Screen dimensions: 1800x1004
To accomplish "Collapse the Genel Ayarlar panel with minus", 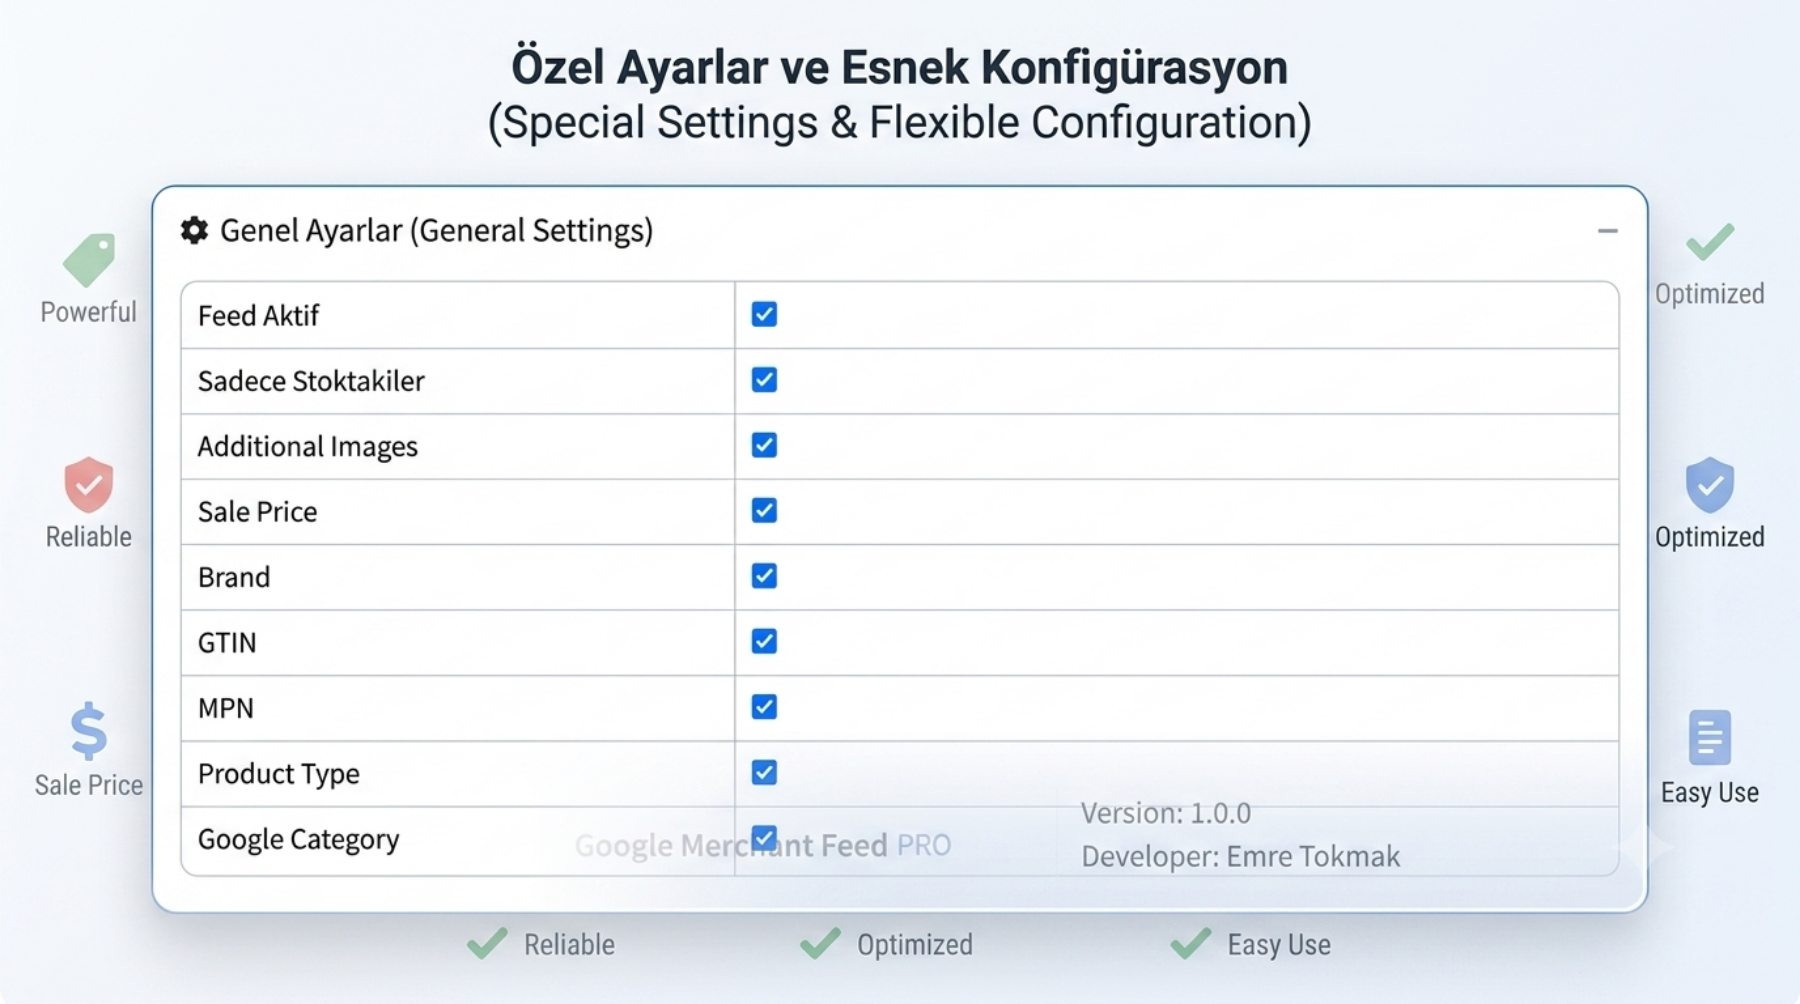I will tap(1607, 231).
